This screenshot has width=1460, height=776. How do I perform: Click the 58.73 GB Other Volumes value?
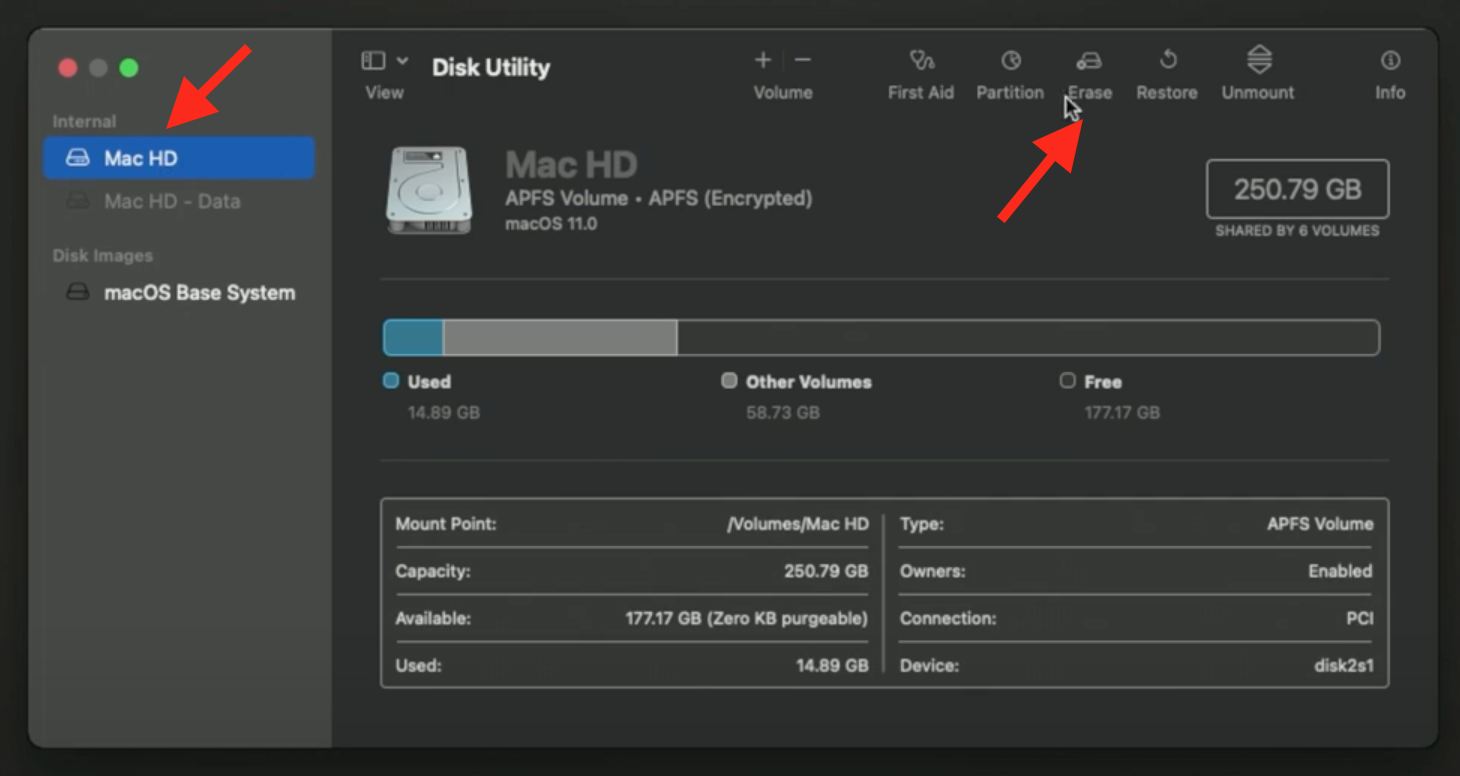click(x=783, y=412)
